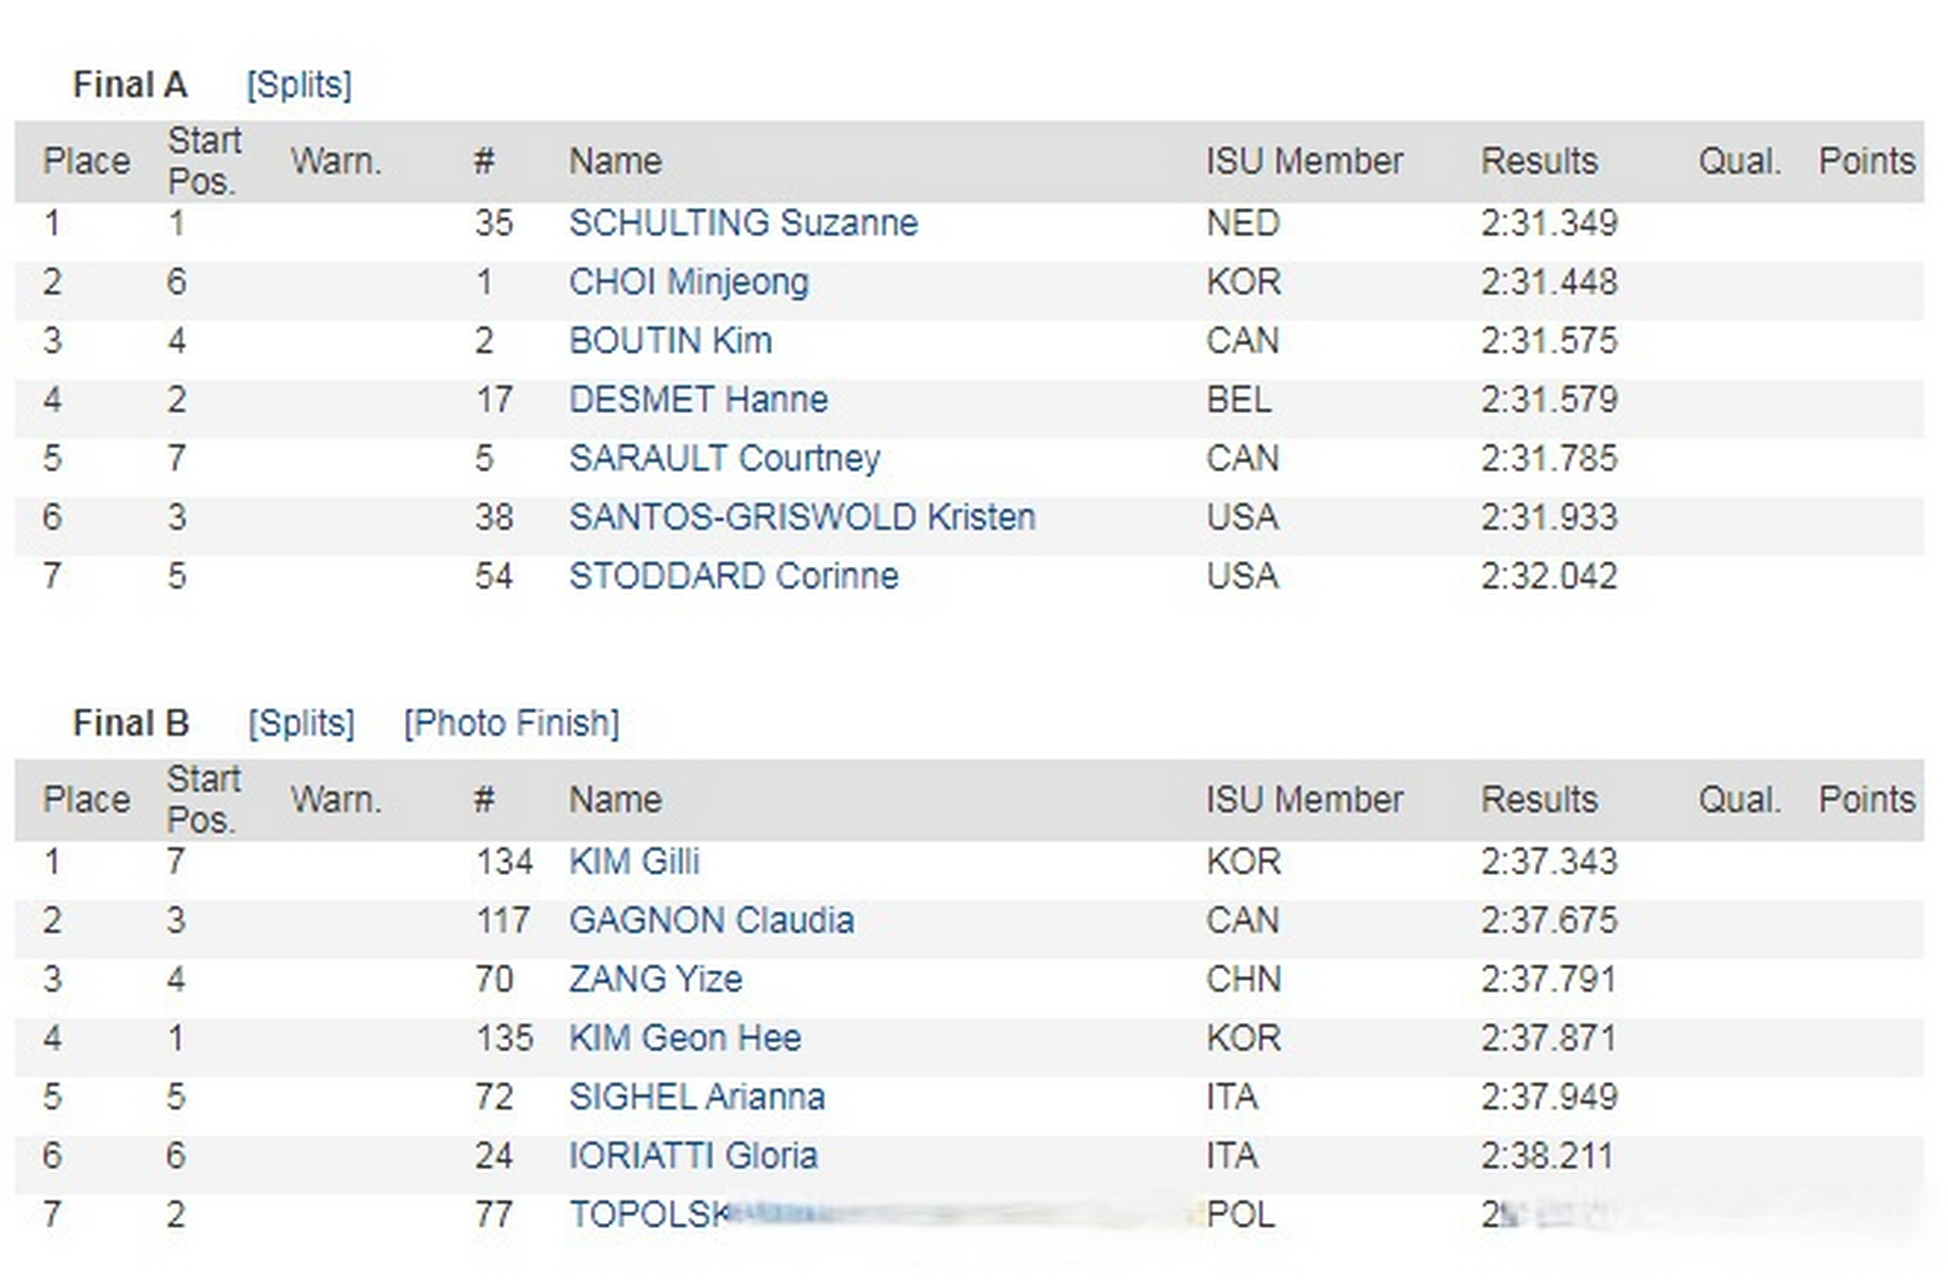Viewport: 1948px width, 1280px height.
Task: Click the Results column header in Final A
Action: tap(1539, 161)
